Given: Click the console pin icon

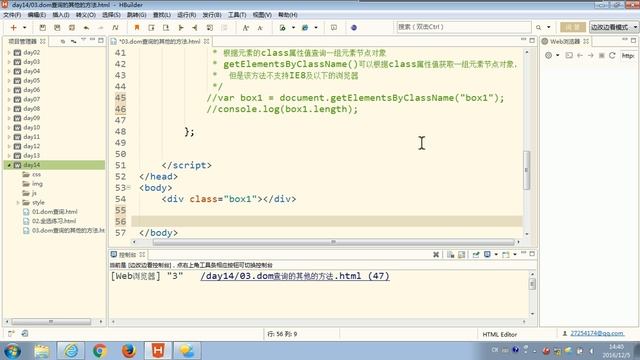Looking at the screenshot, I should (476, 254).
